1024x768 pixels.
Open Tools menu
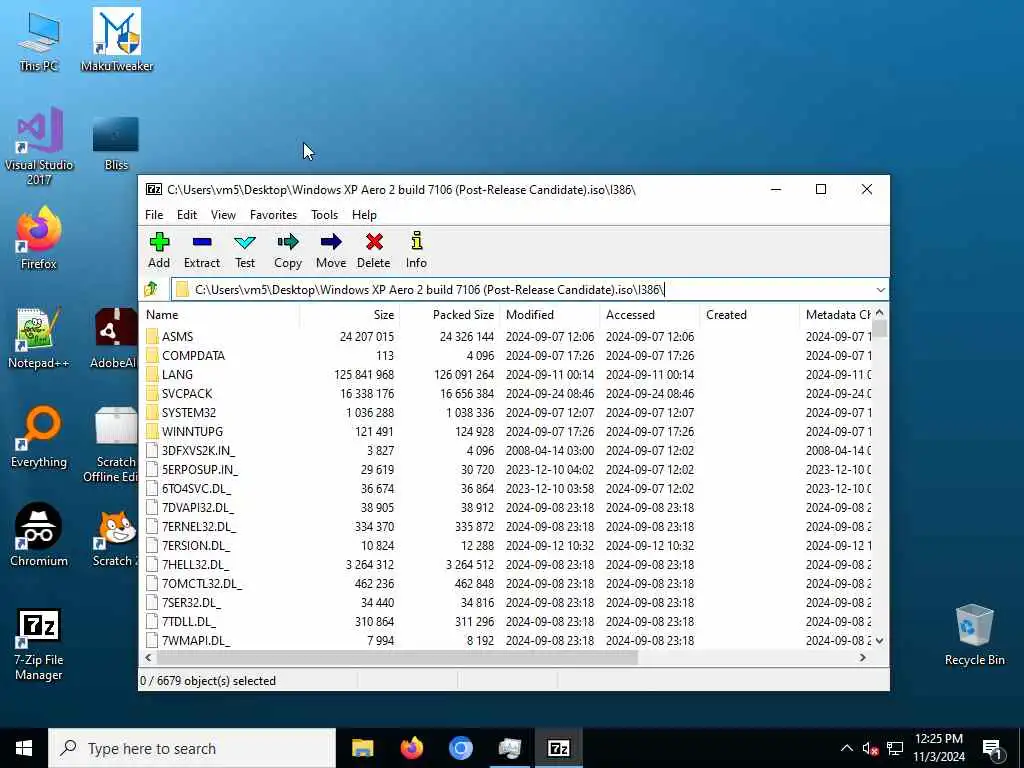[325, 215]
